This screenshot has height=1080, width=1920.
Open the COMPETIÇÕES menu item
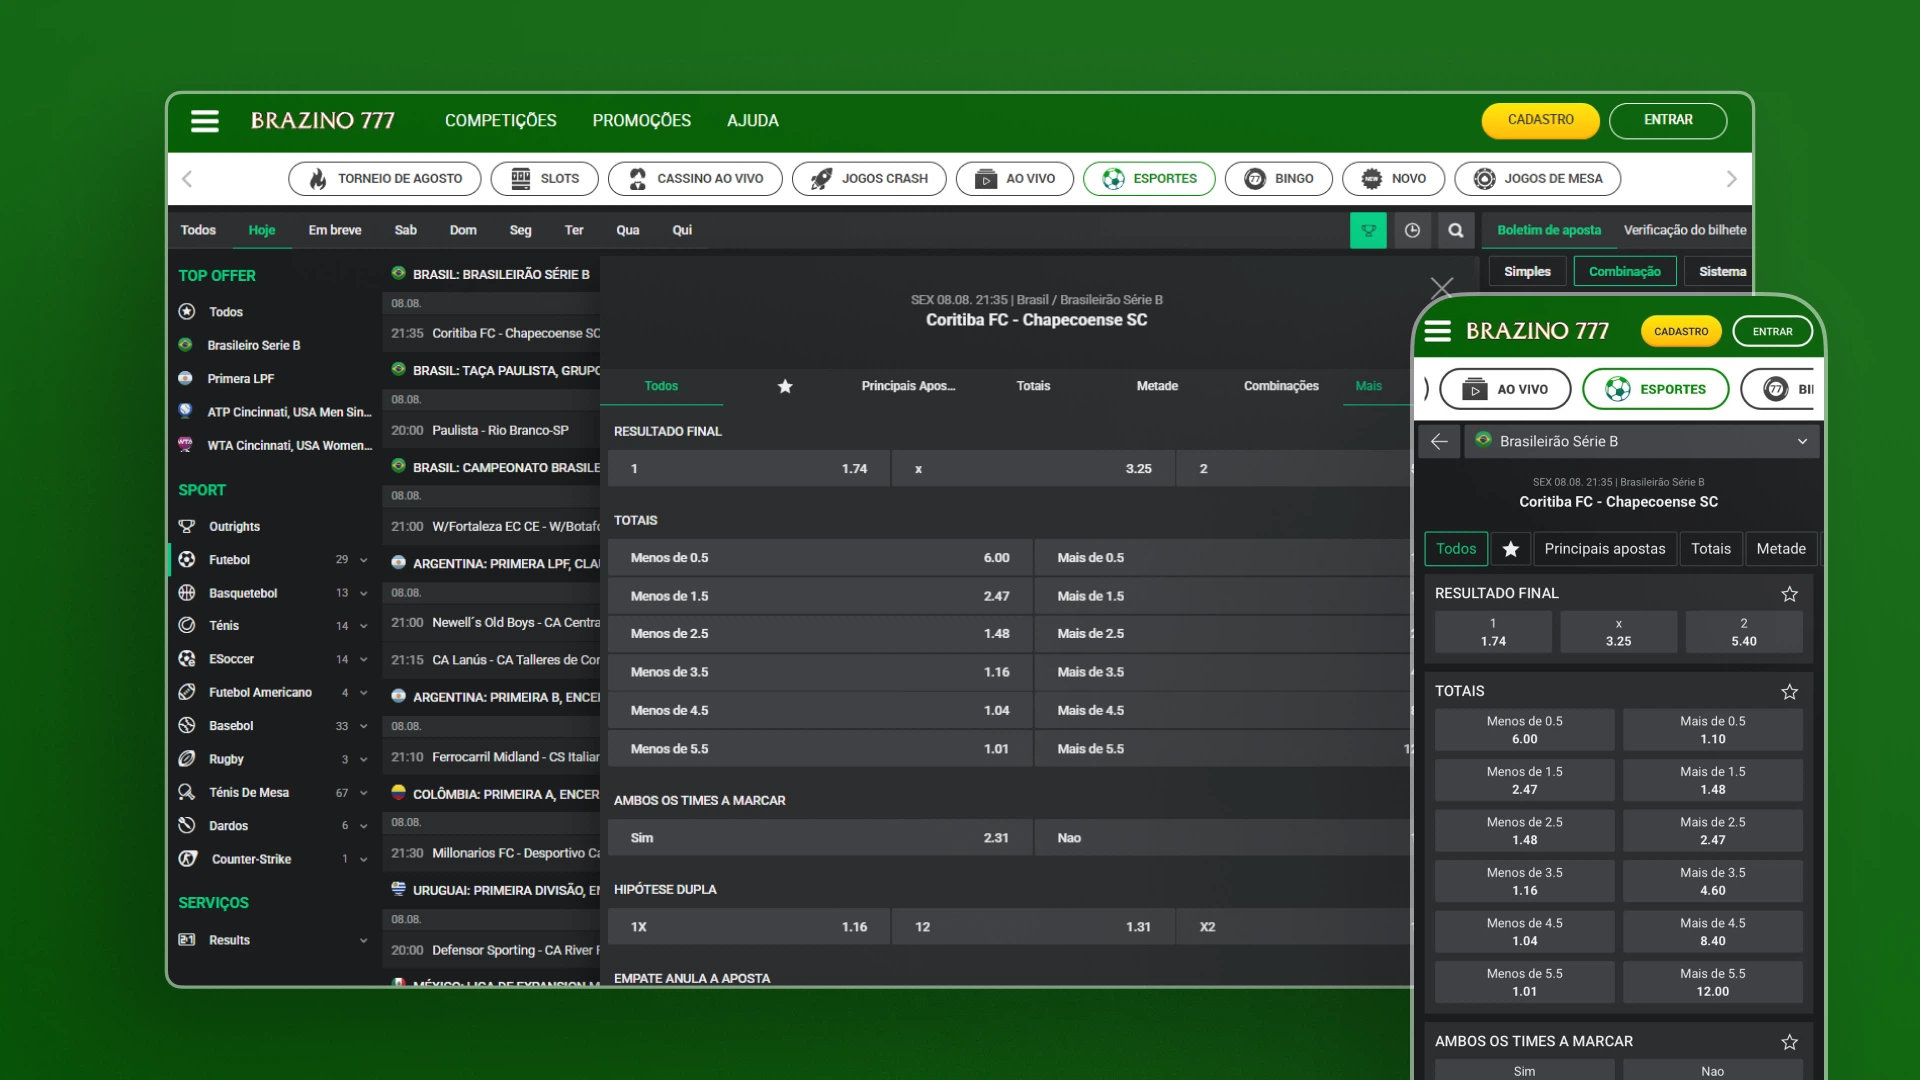tap(500, 121)
